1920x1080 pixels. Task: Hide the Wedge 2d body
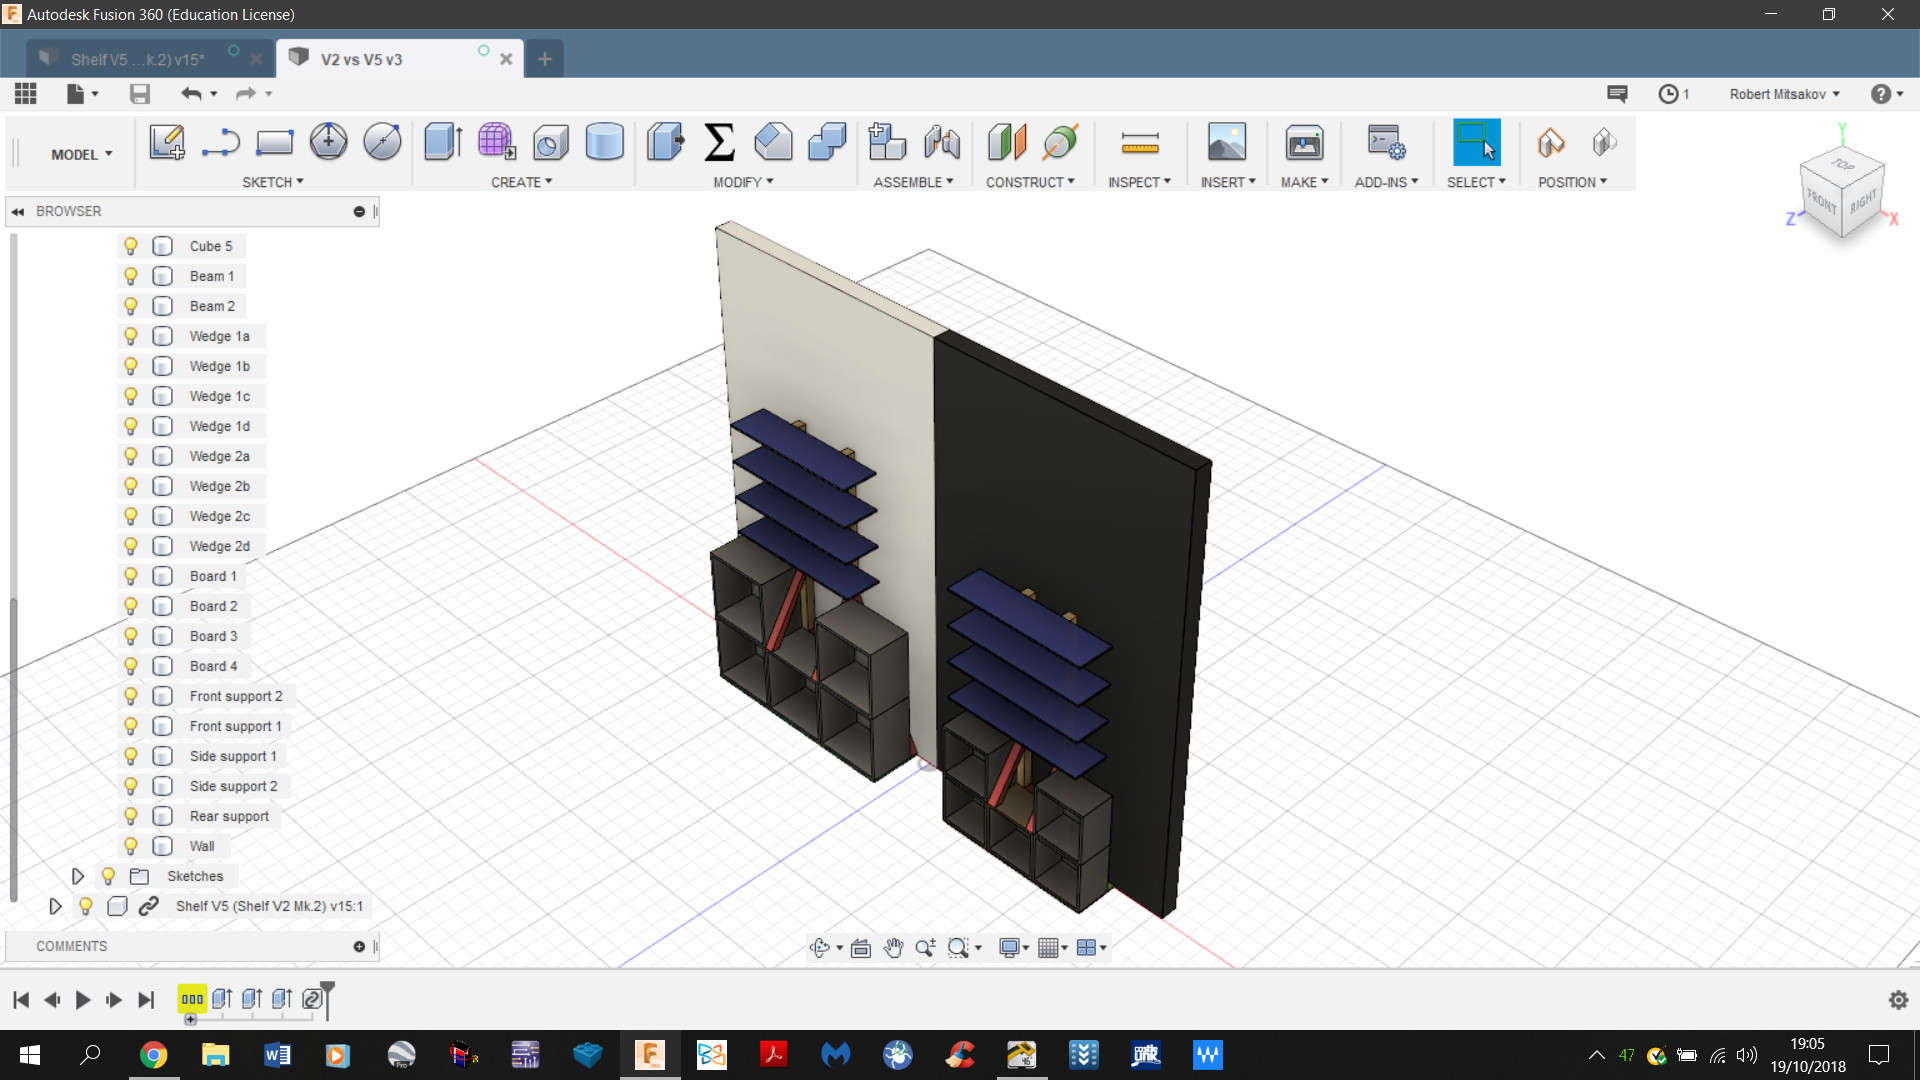click(x=131, y=546)
